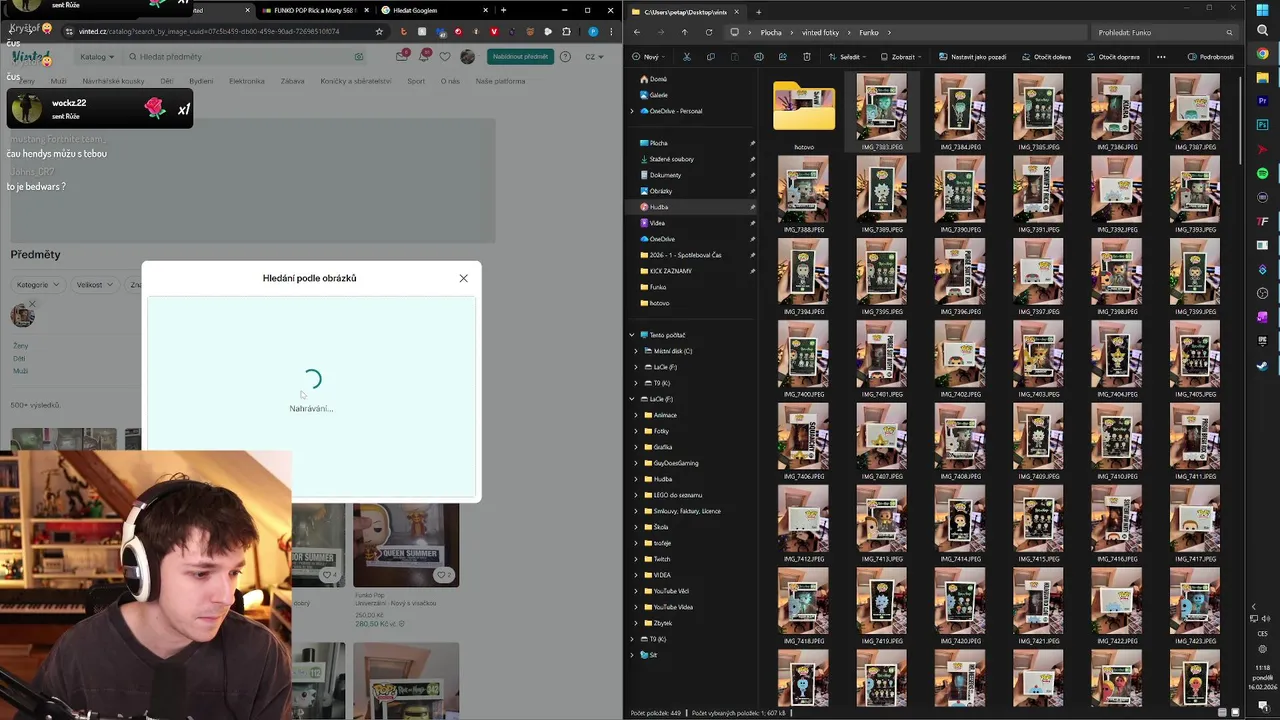Viewport: 1280px width, 720px height.
Task: Open Vinted messages inbox icon
Action: pyautogui.click(x=401, y=57)
